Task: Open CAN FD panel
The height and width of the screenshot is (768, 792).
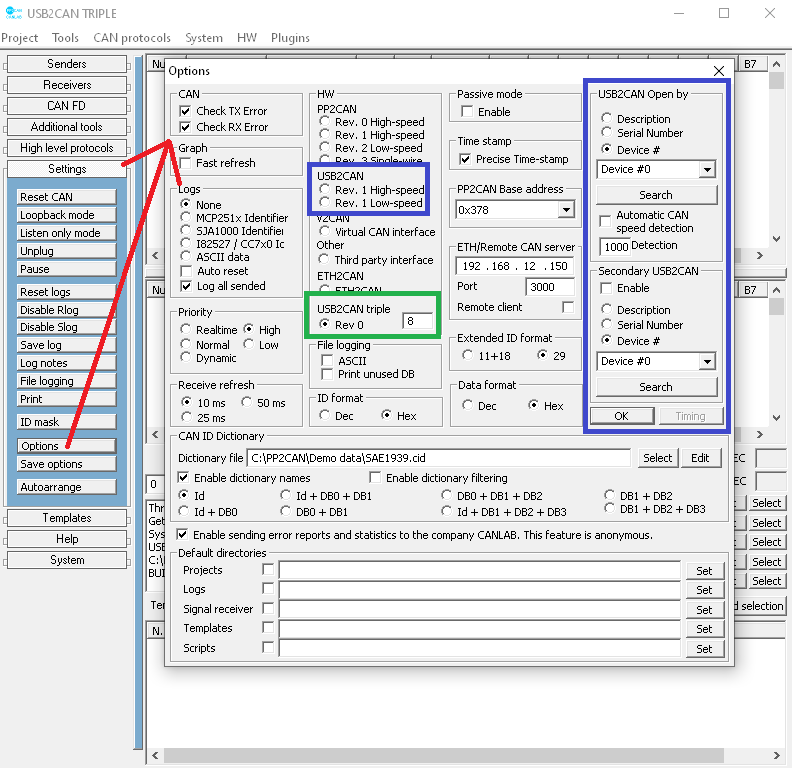Action: click(67, 106)
